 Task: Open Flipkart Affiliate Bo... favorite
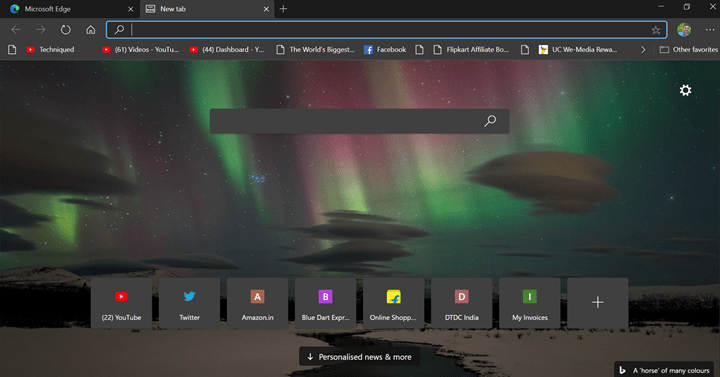471,50
